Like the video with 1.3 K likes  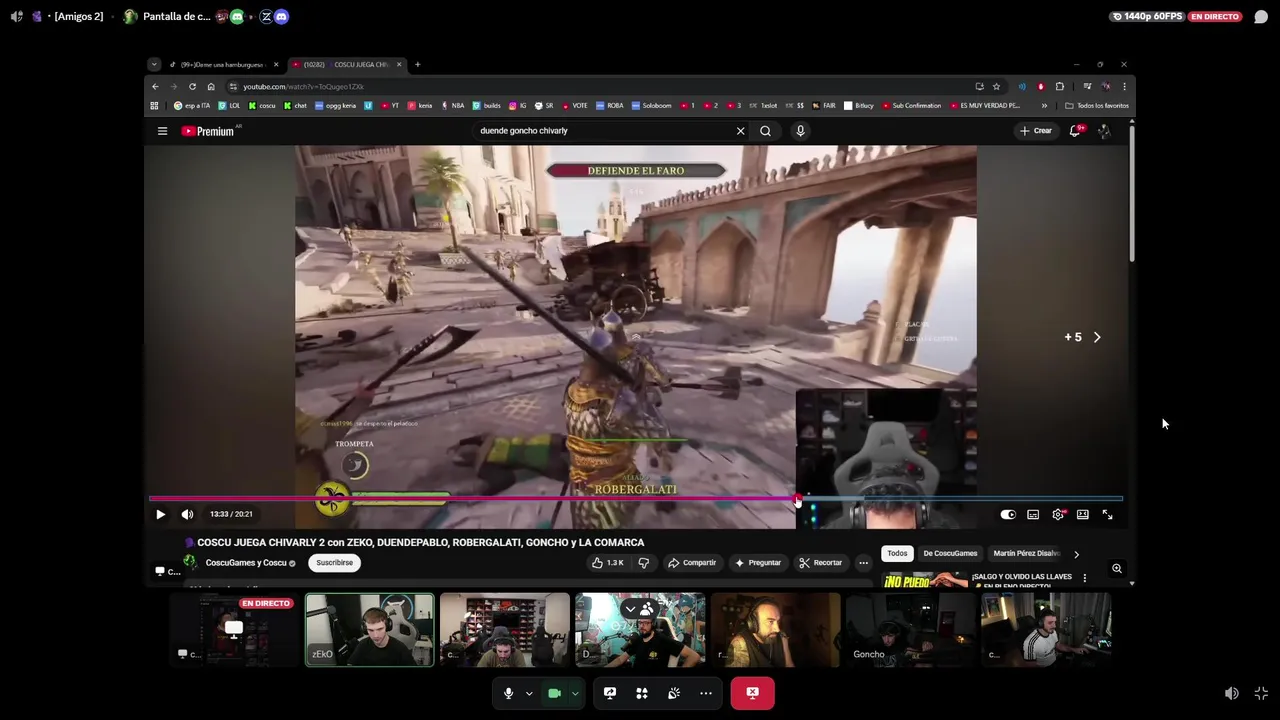click(x=609, y=563)
